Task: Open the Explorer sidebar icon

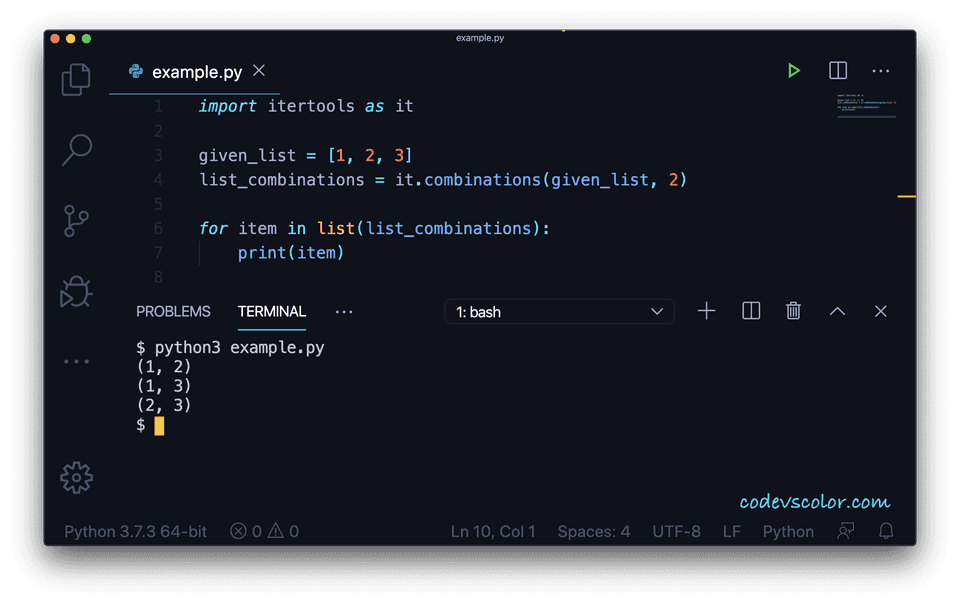Action: pos(76,79)
